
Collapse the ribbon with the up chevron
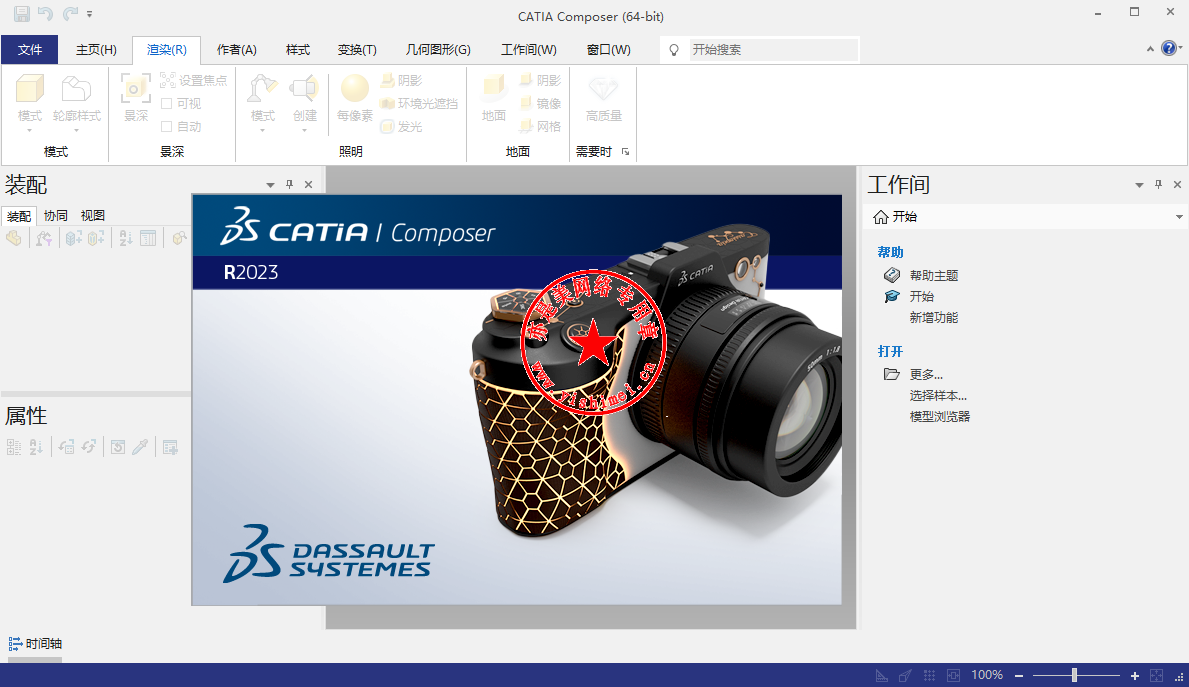pyautogui.click(x=1150, y=49)
